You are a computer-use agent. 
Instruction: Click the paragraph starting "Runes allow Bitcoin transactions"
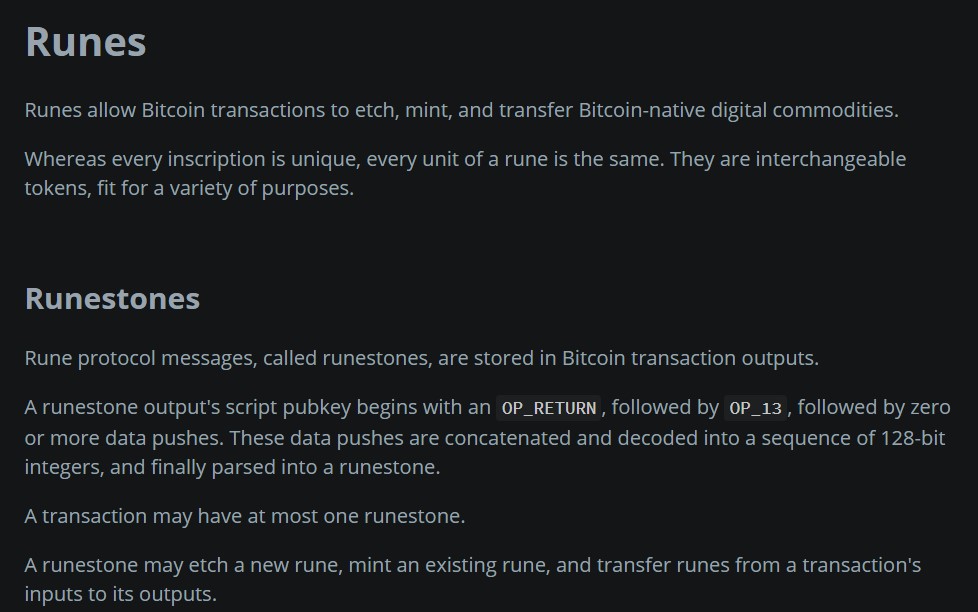(x=461, y=110)
